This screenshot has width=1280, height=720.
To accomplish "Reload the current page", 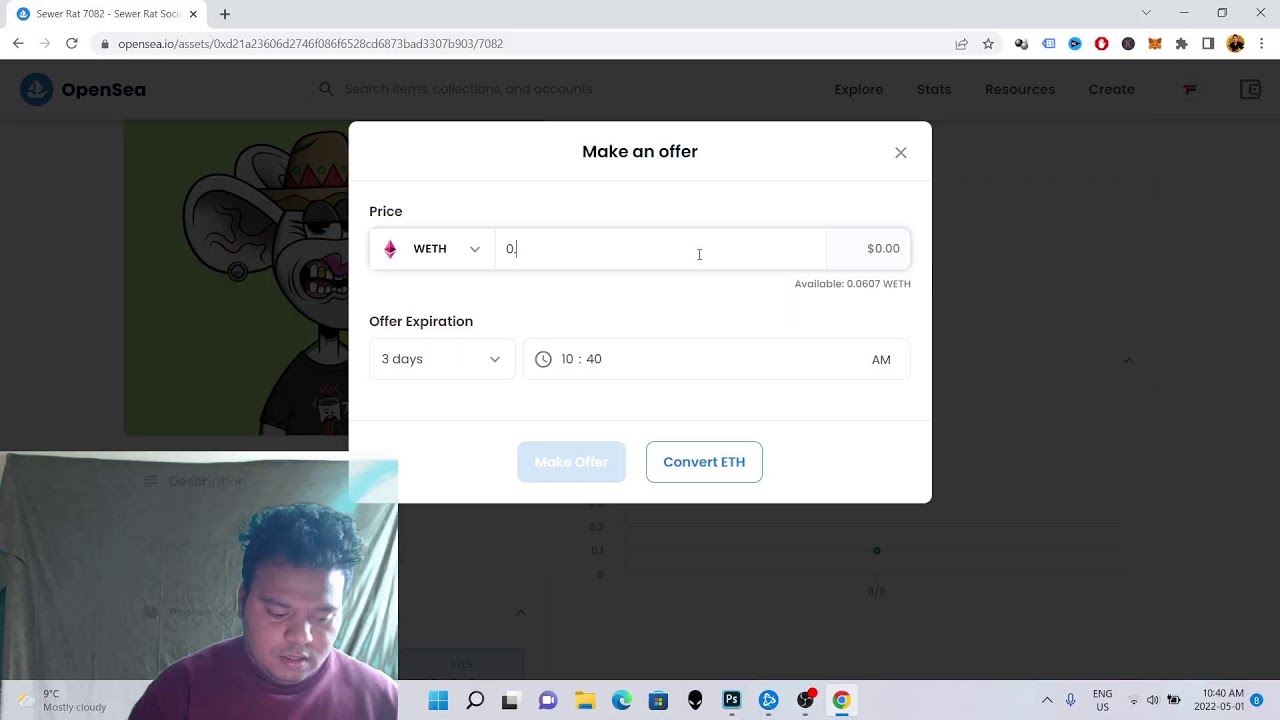I will [x=72, y=44].
